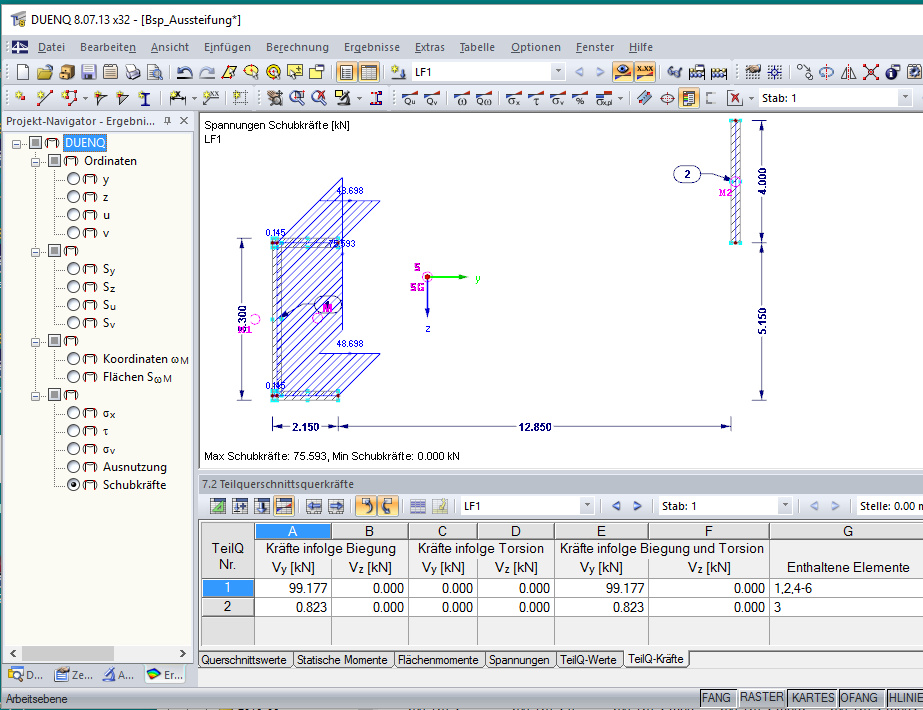Toggle the FANG status bar button
Image resolution: width=923 pixels, height=710 pixels.
pos(716,697)
